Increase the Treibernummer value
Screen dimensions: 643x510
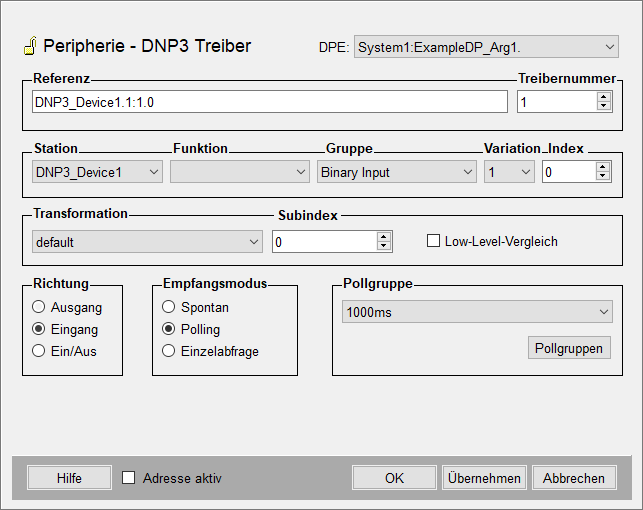603,97
